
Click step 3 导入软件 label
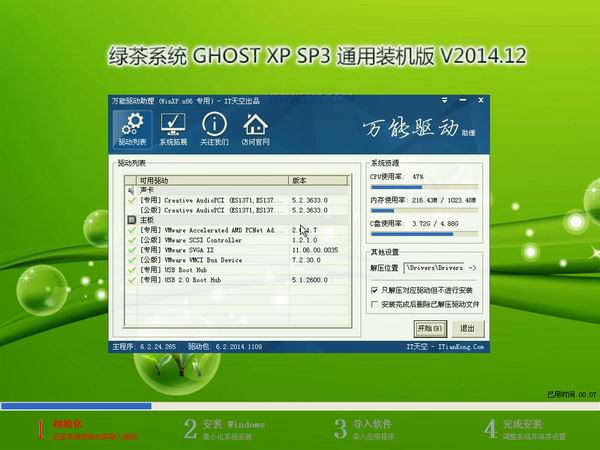372,424
